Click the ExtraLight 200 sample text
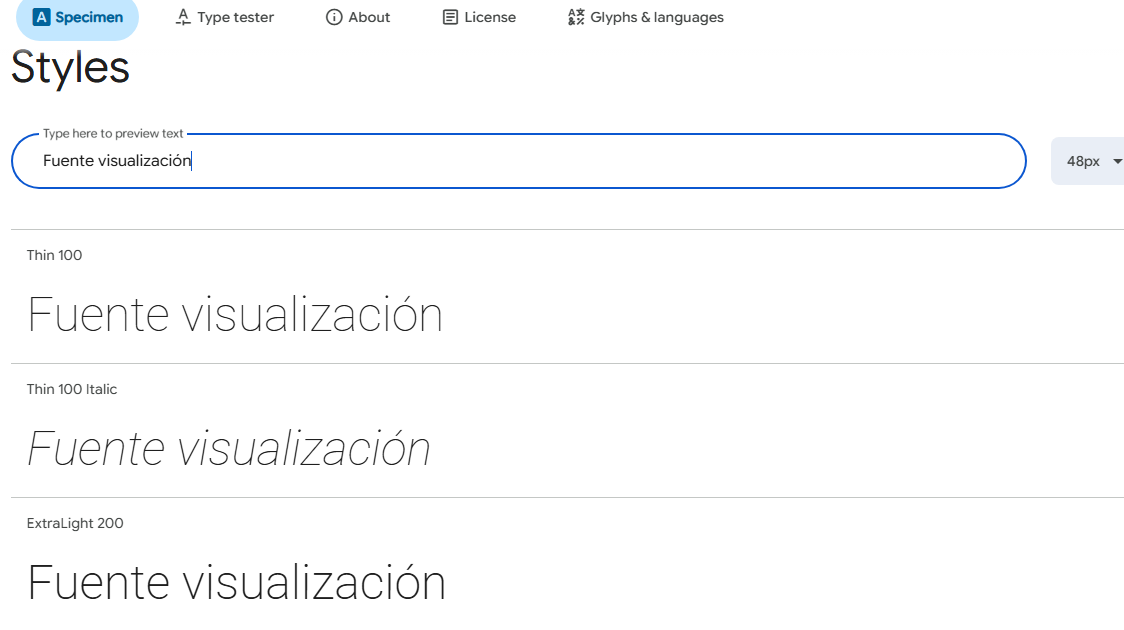The height and width of the screenshot is (630, 1124). 236,583
